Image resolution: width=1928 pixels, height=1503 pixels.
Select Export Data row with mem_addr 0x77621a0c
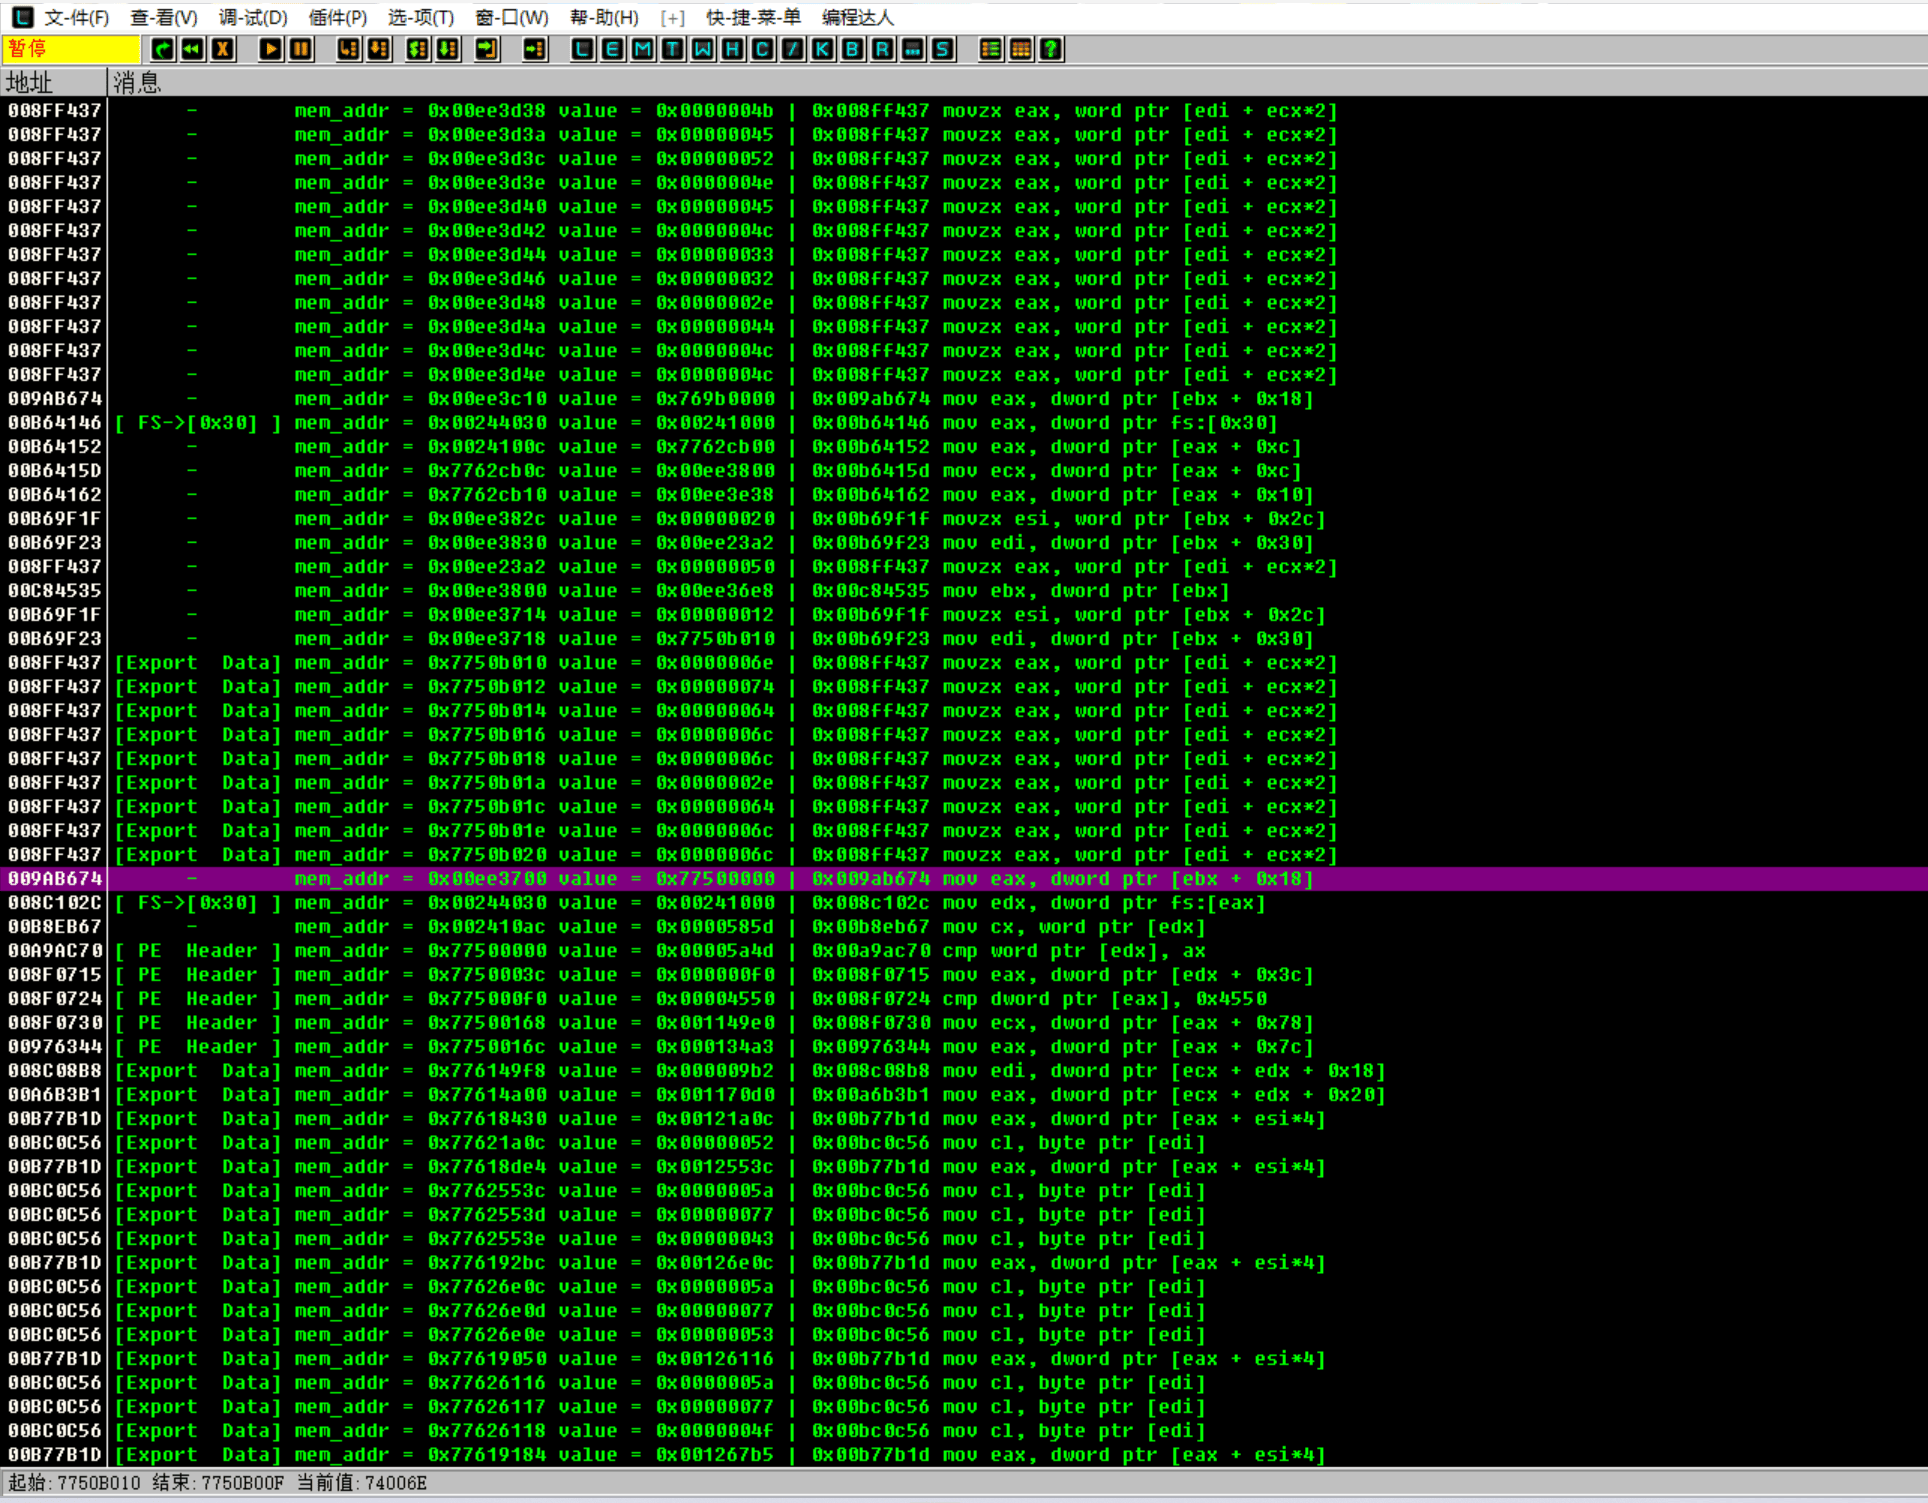[x=964, y=1143]
